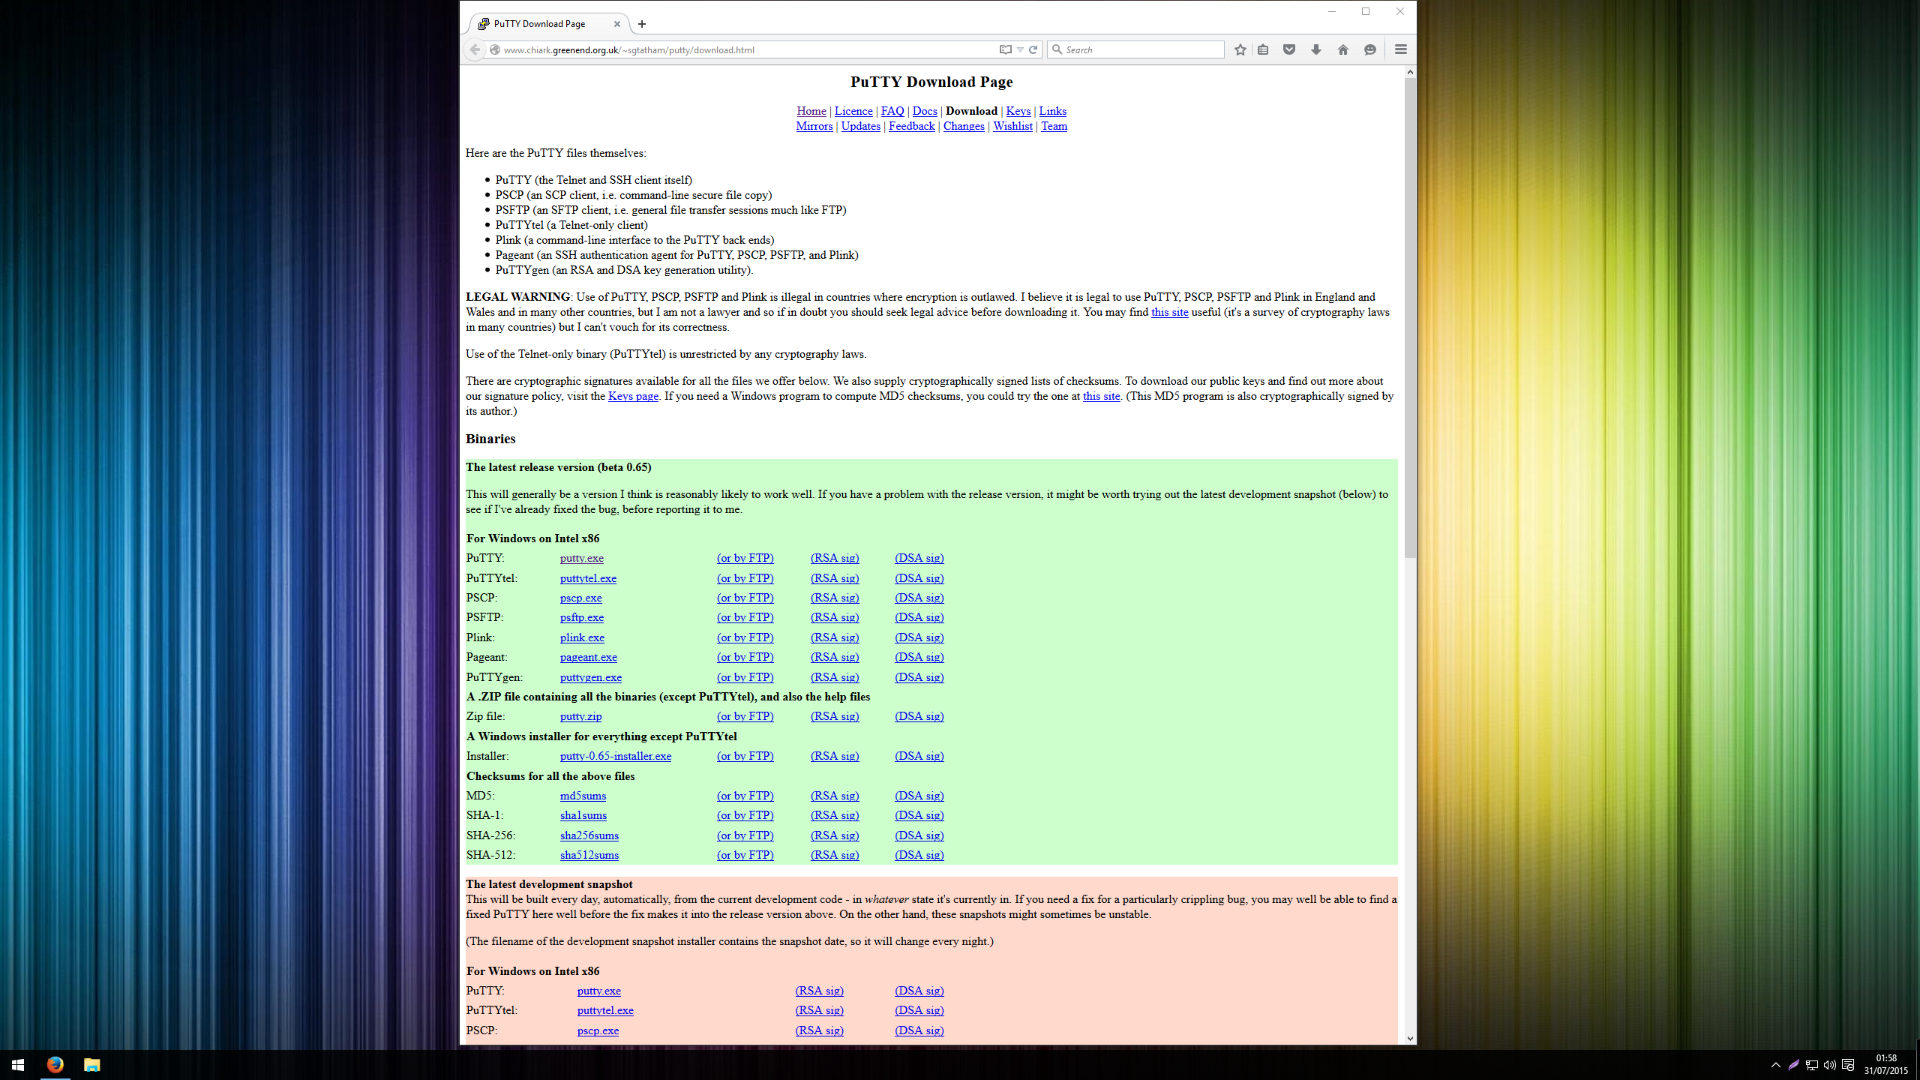Screen dimensions: 1920x1080
Task: Download puttytel.exe from release version
Action: pos(588,578)
